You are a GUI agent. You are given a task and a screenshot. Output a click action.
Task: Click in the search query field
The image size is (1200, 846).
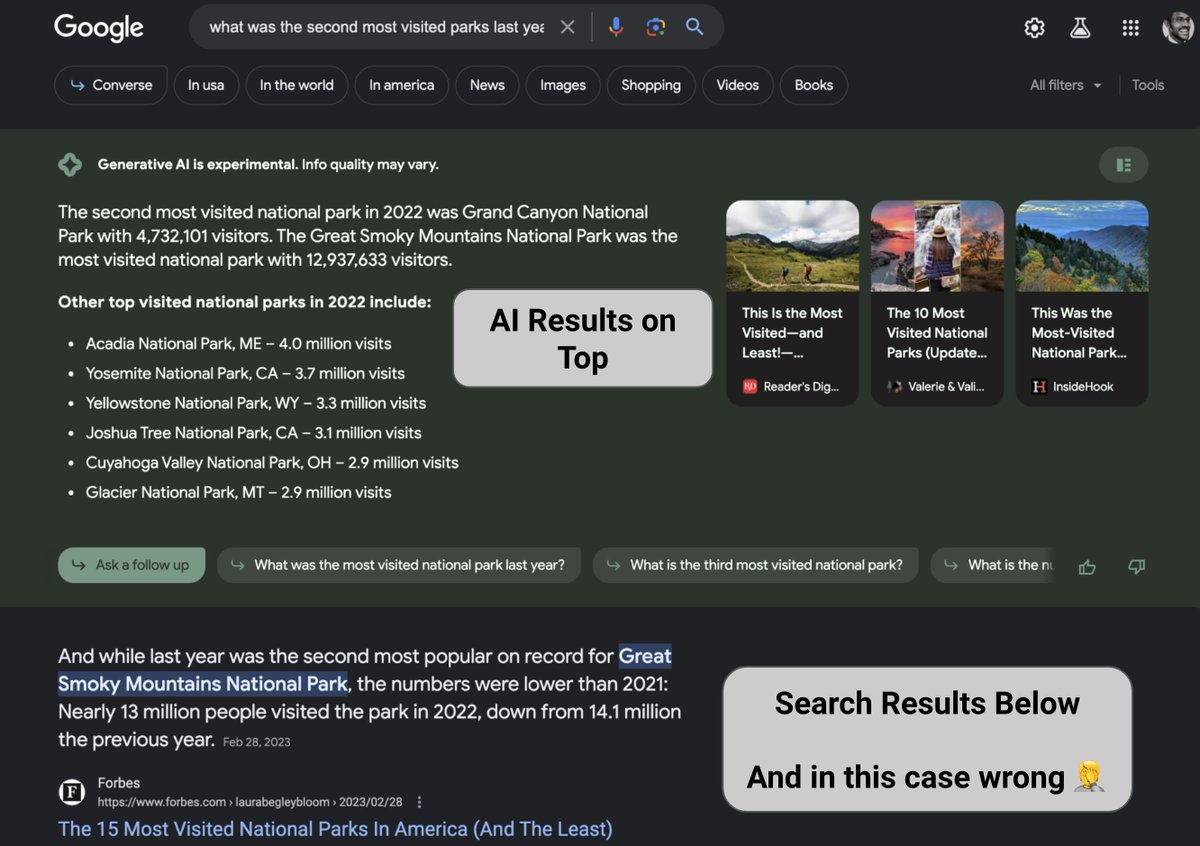[x=376, y=27]
